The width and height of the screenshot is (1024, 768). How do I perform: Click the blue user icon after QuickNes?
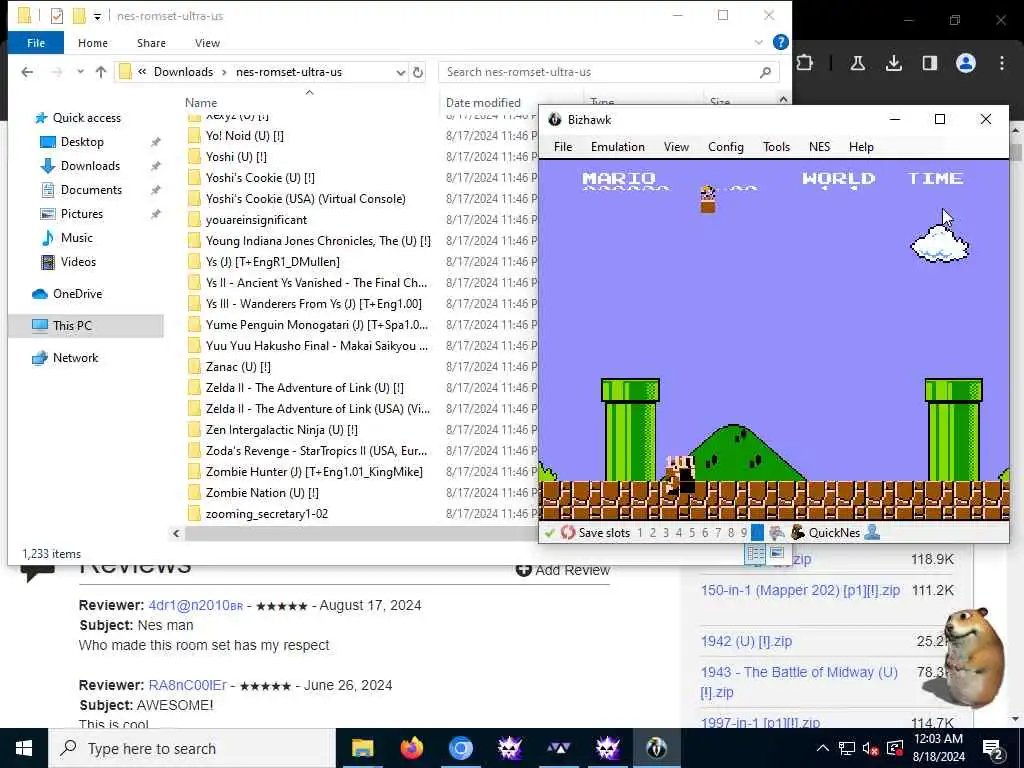[x=872, y=532]
